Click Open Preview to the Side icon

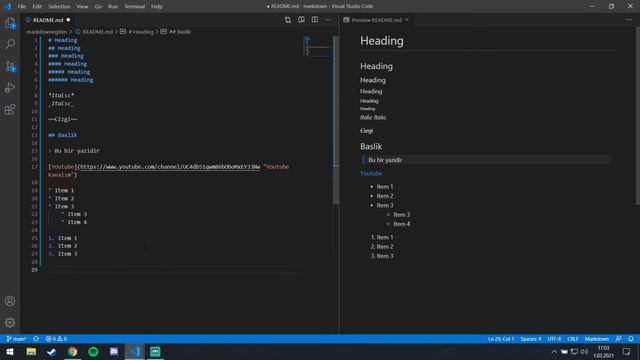301,20
